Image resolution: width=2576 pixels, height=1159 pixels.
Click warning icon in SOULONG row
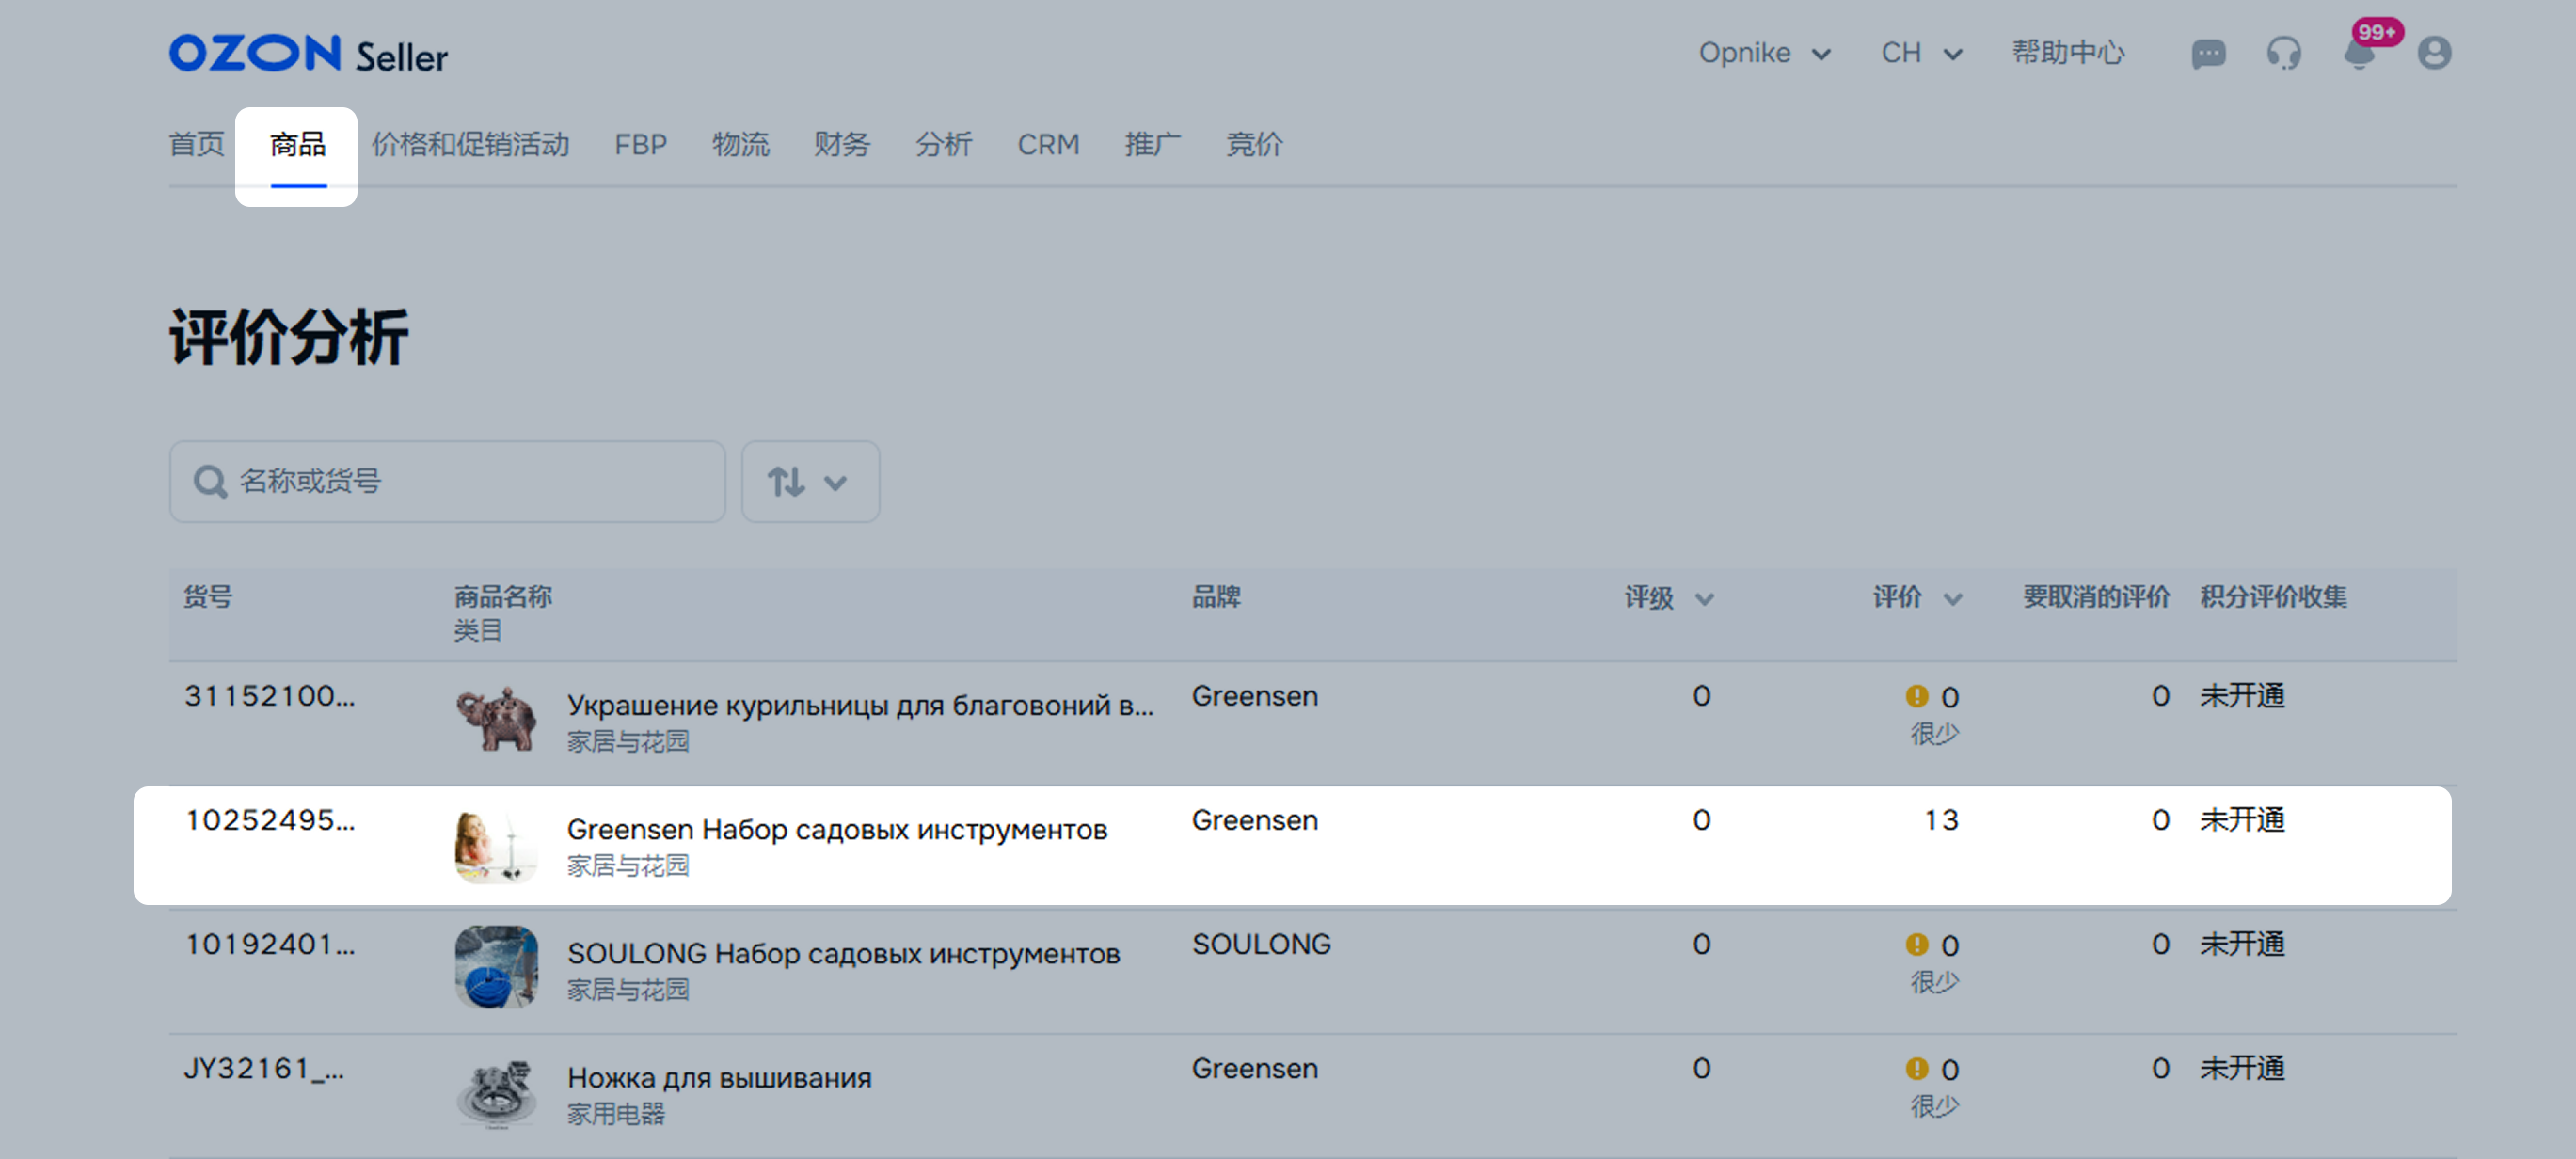[1916, 944]
